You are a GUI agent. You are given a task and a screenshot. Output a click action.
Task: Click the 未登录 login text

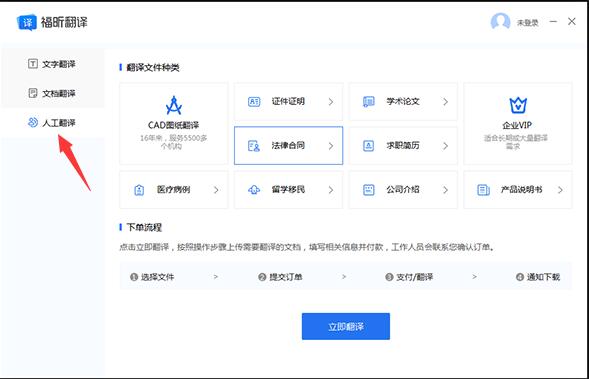point(527,23)
